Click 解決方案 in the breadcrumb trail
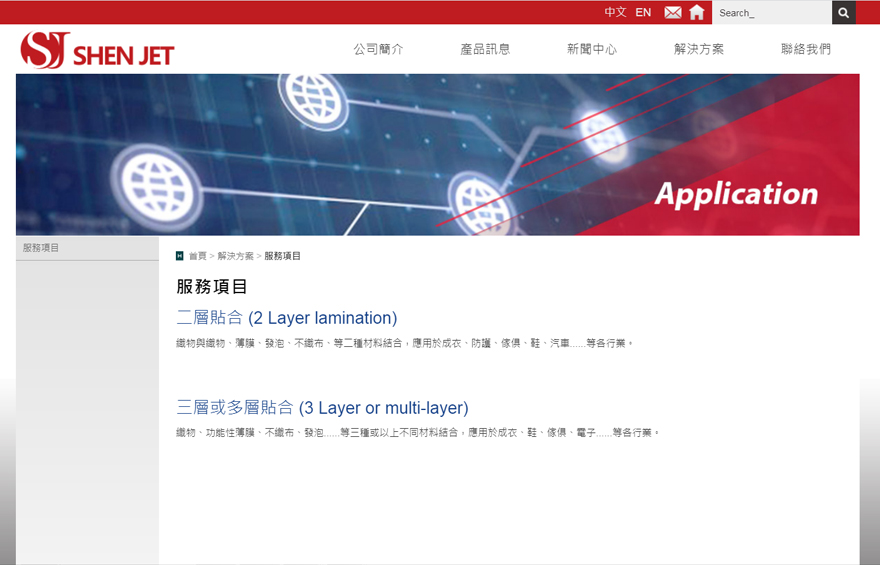Viewport: 880px width, 565px height. point(235,256)
